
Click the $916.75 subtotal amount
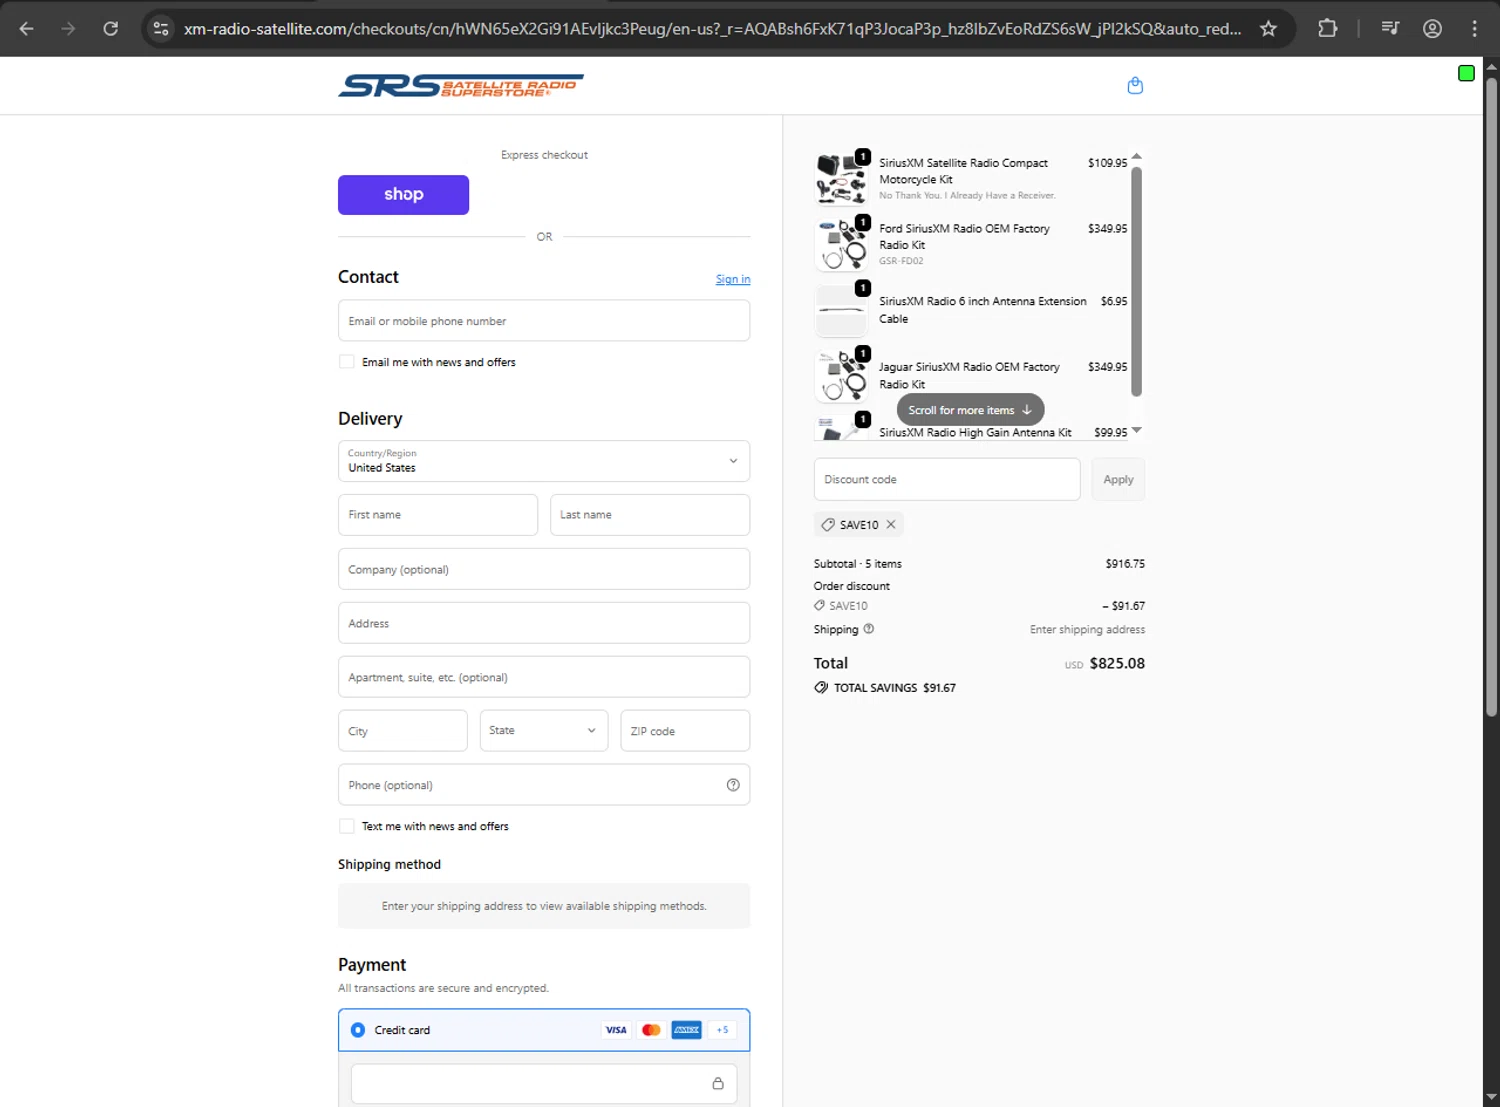pos(1125,564)
